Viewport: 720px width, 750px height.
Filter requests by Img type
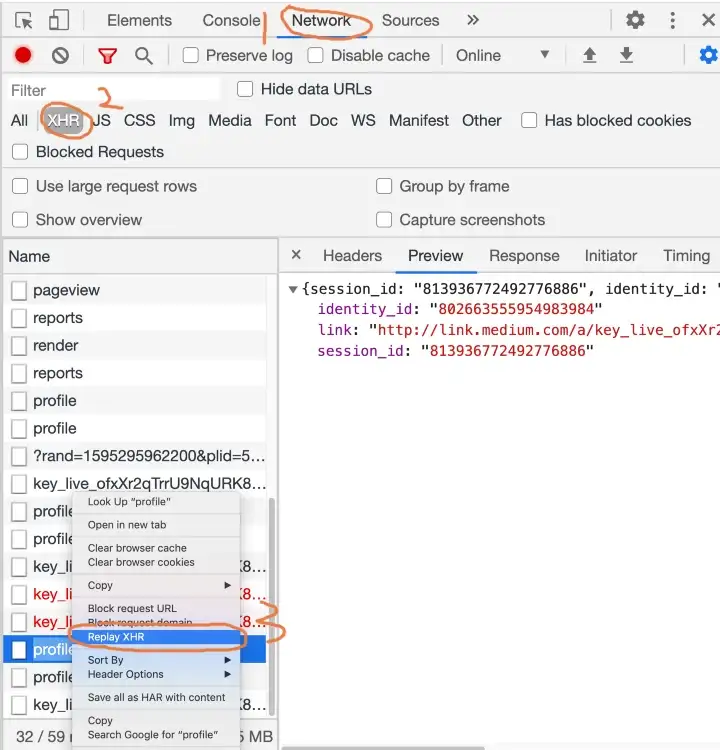pos(181,120)
